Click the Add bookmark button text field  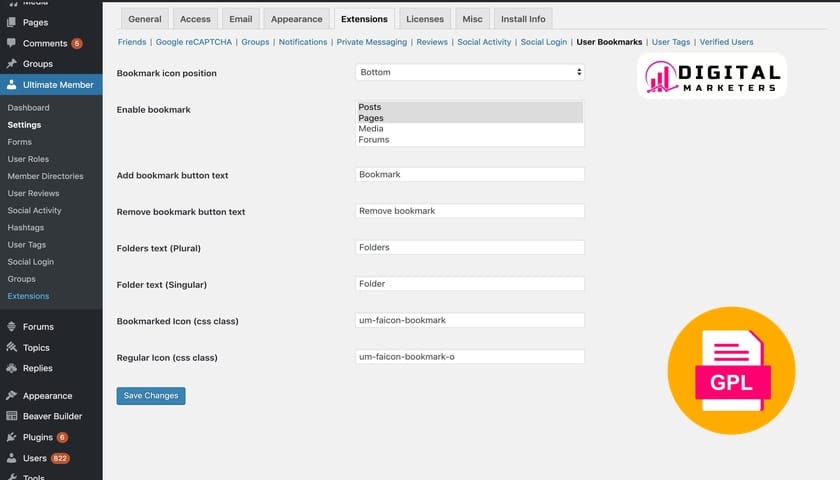tap(470, 175)
